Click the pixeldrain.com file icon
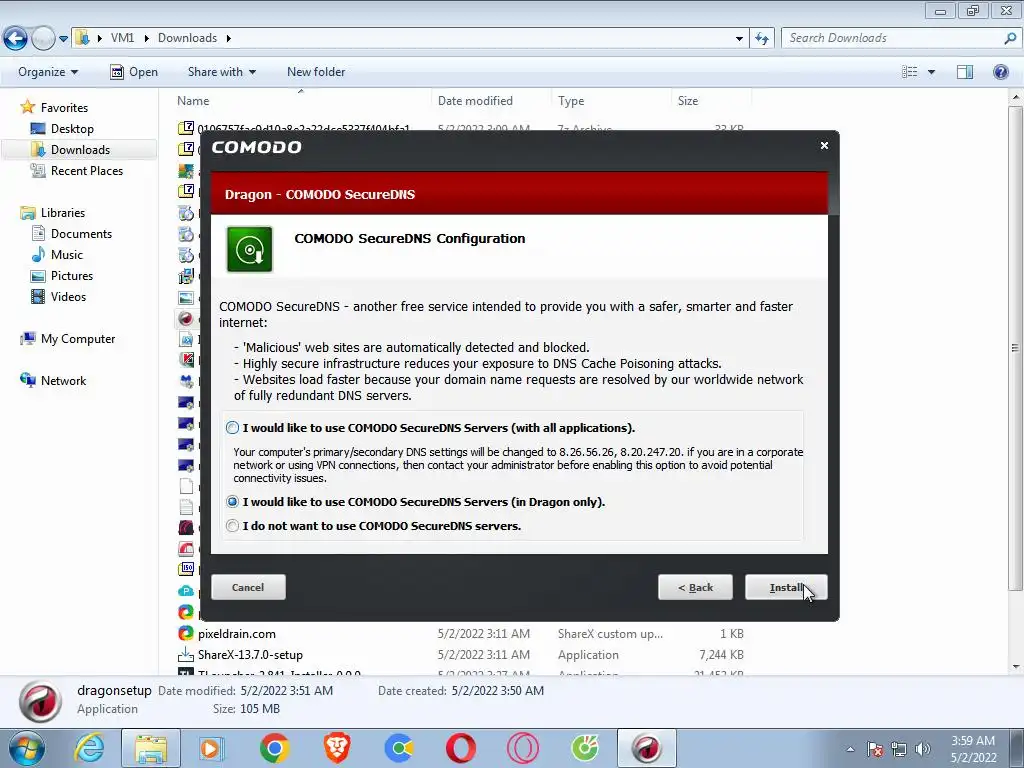Image resolution: width=1024 pixels, height=768 pixels. 186,633
